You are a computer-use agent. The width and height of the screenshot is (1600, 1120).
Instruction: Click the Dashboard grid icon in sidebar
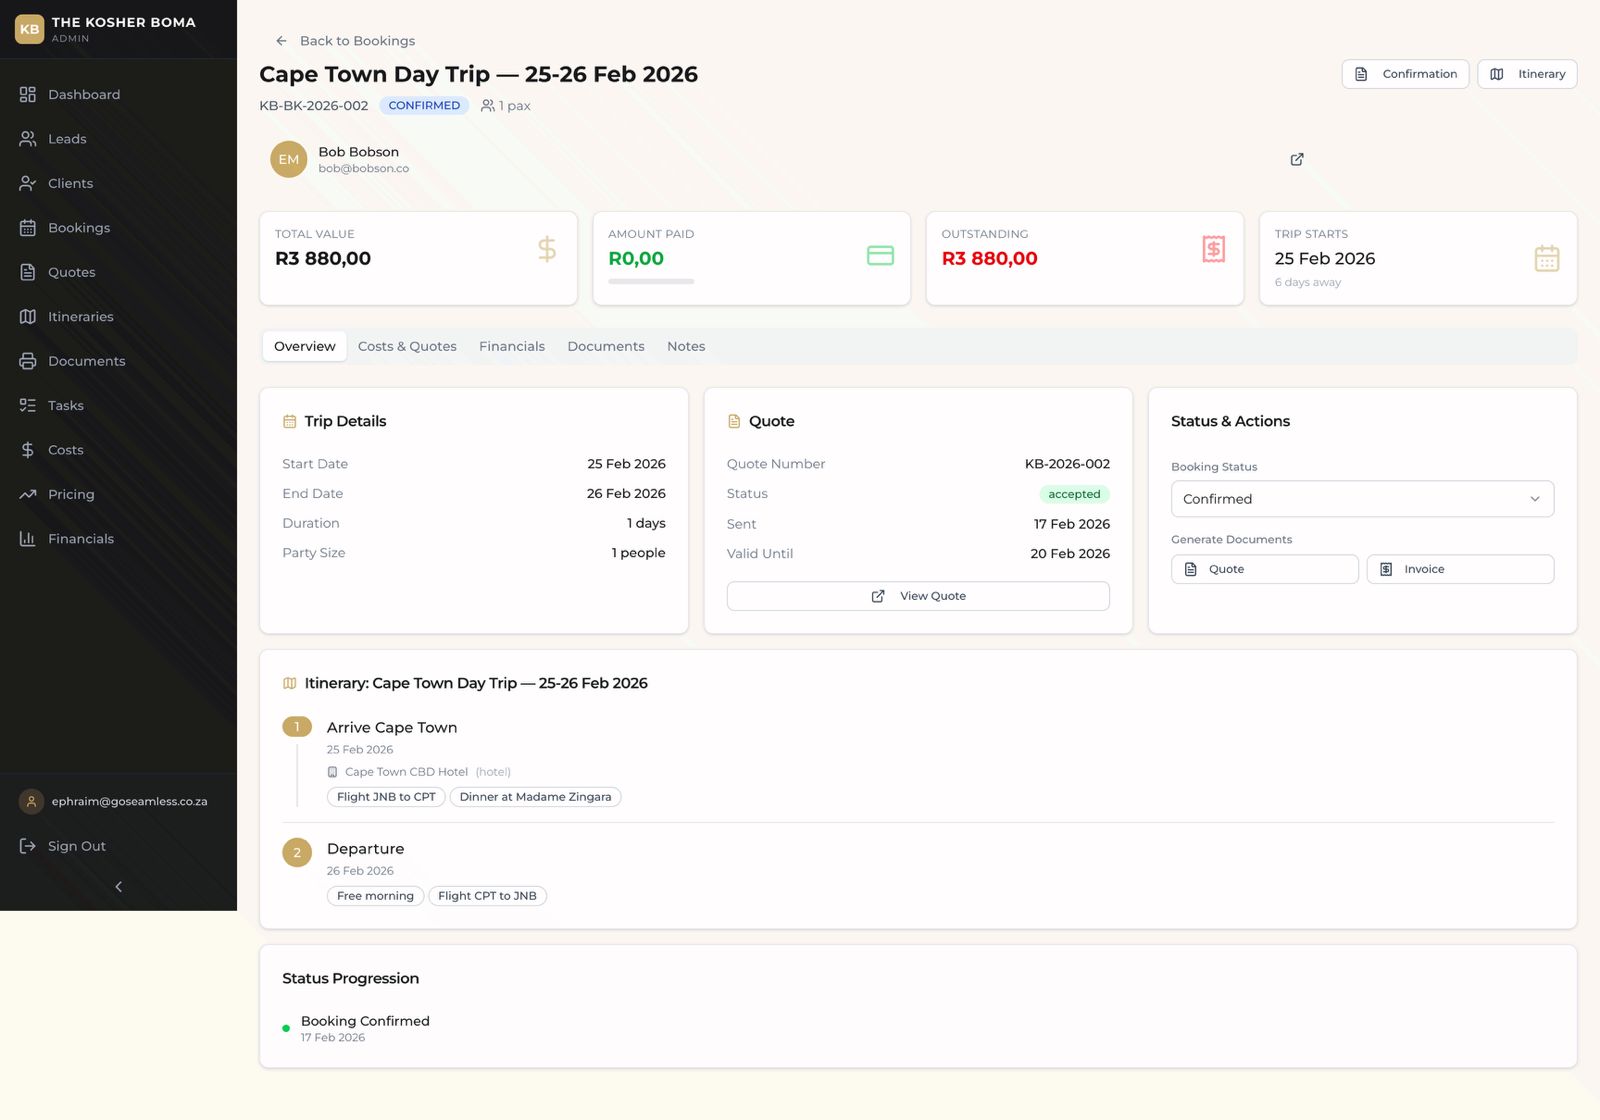click(28, 94)
